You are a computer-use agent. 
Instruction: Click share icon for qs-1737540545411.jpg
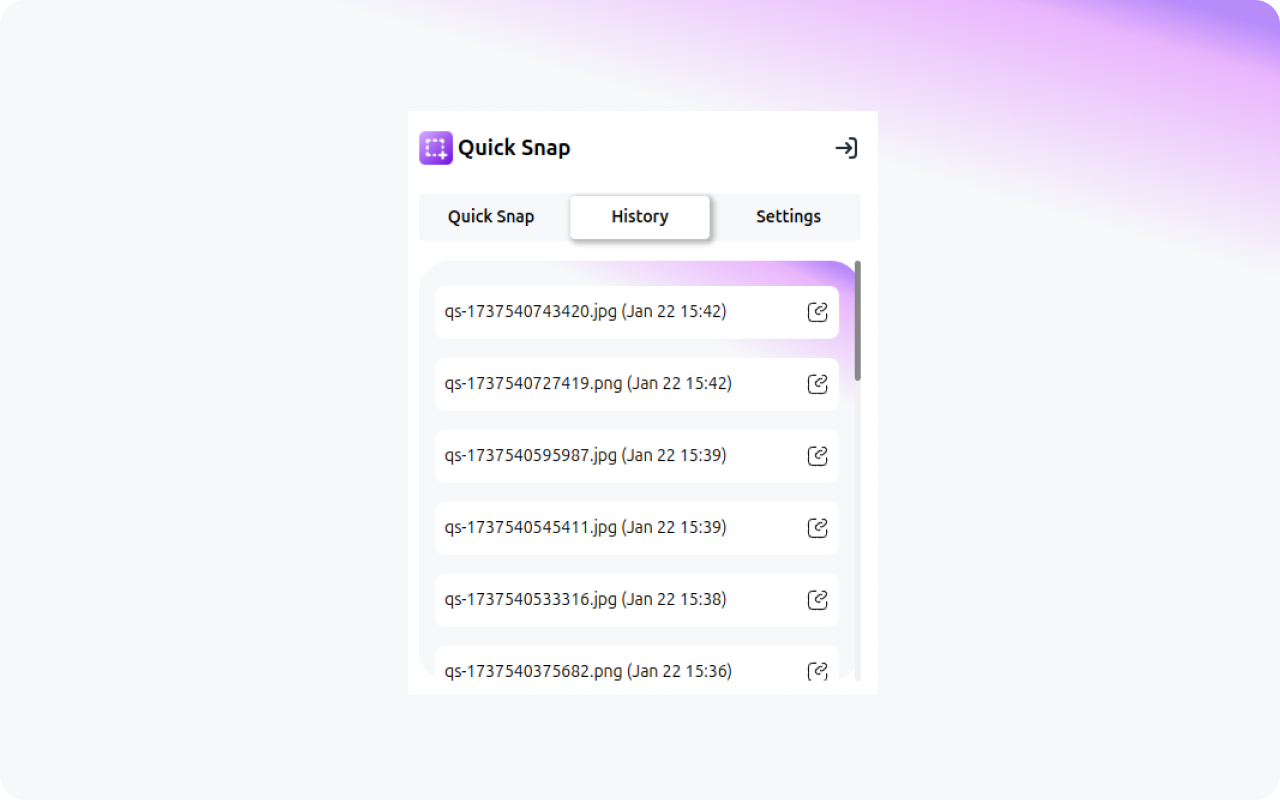pos(817,528)
